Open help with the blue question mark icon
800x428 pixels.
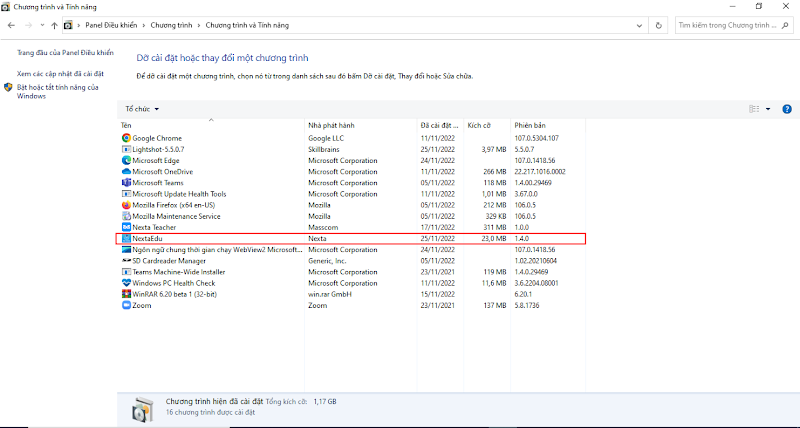(x=786, y=108)
